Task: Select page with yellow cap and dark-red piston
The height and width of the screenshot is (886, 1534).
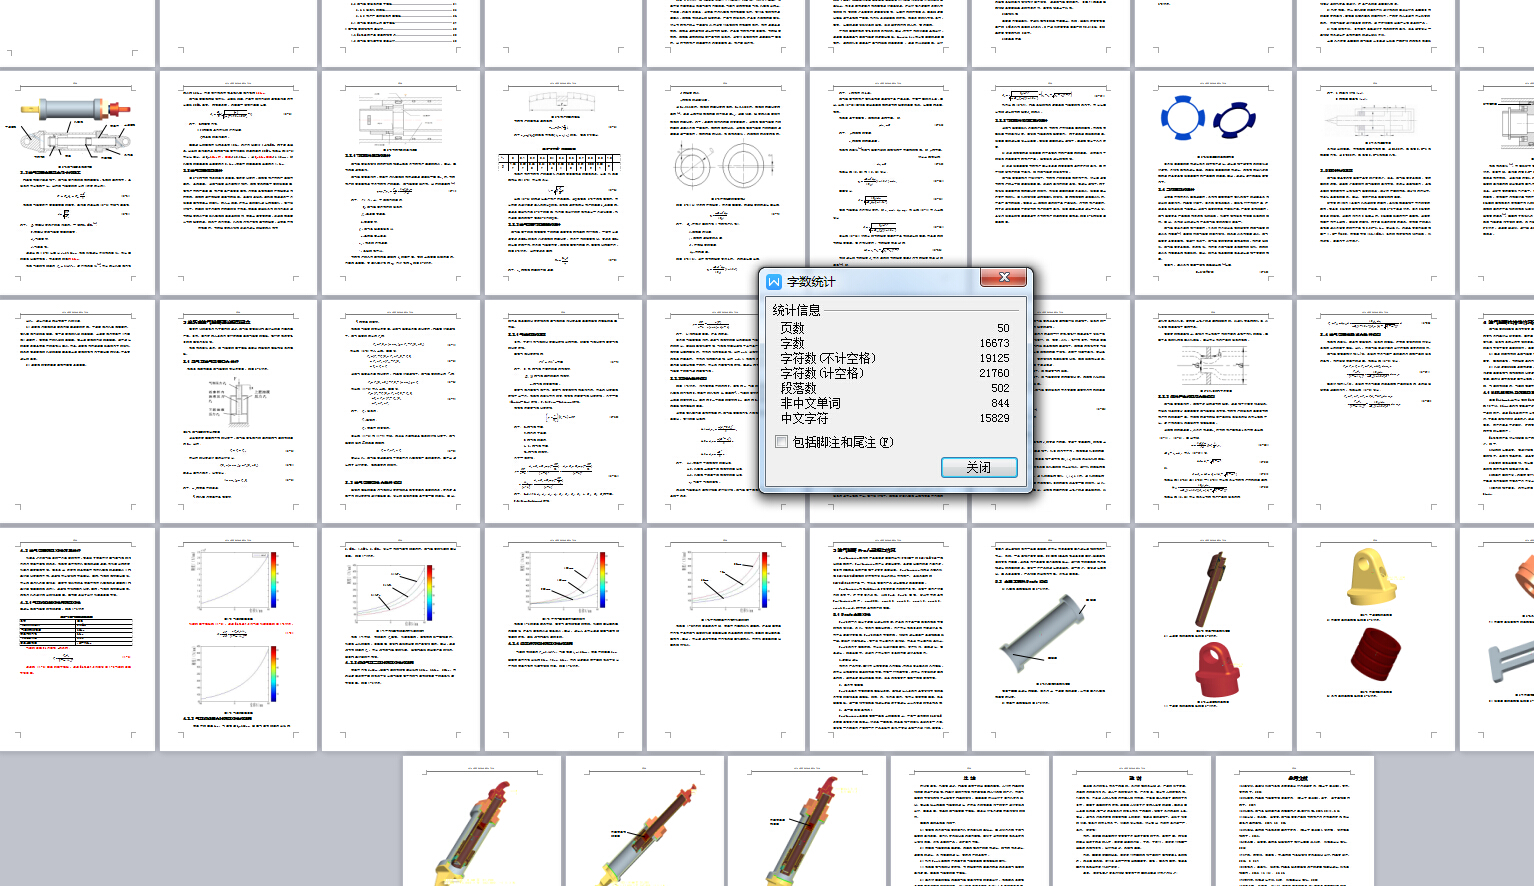Action: (1375, 640)
